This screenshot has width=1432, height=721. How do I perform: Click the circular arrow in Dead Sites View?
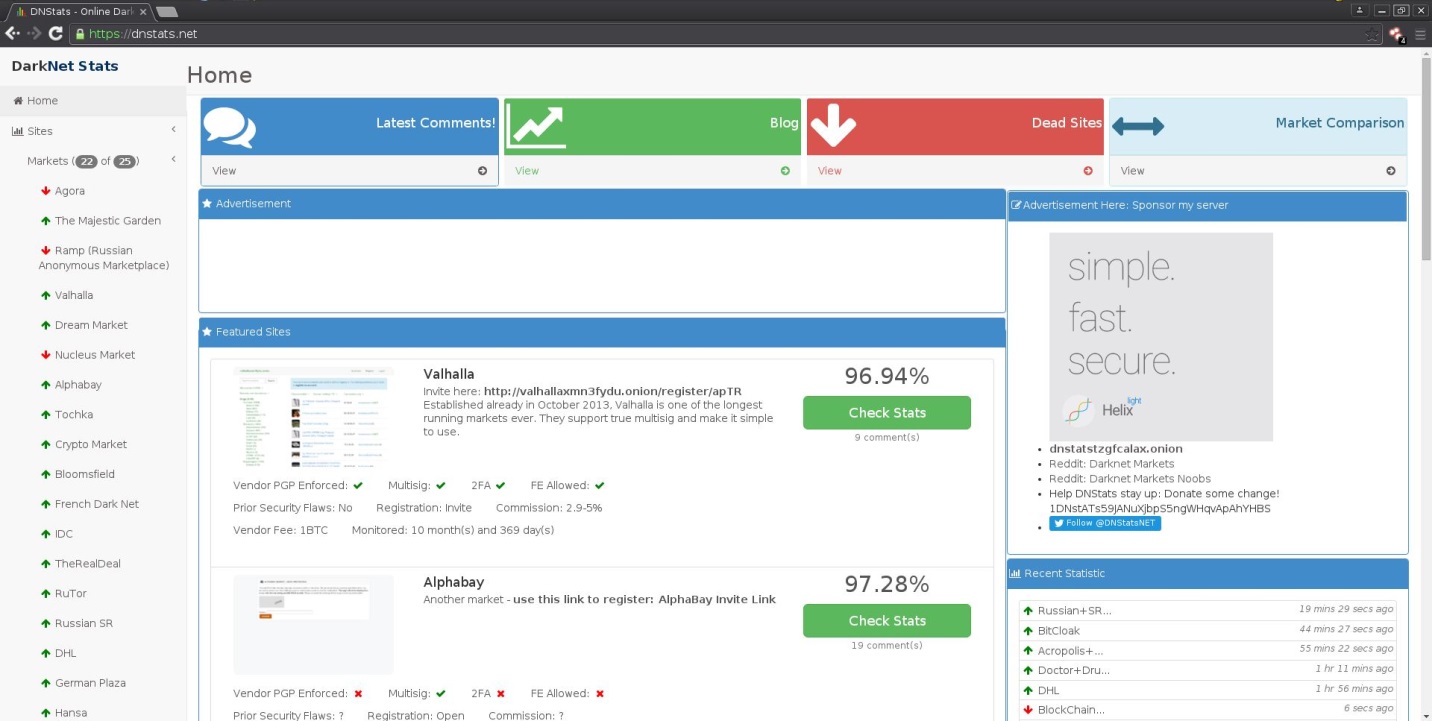point(1088,171)
